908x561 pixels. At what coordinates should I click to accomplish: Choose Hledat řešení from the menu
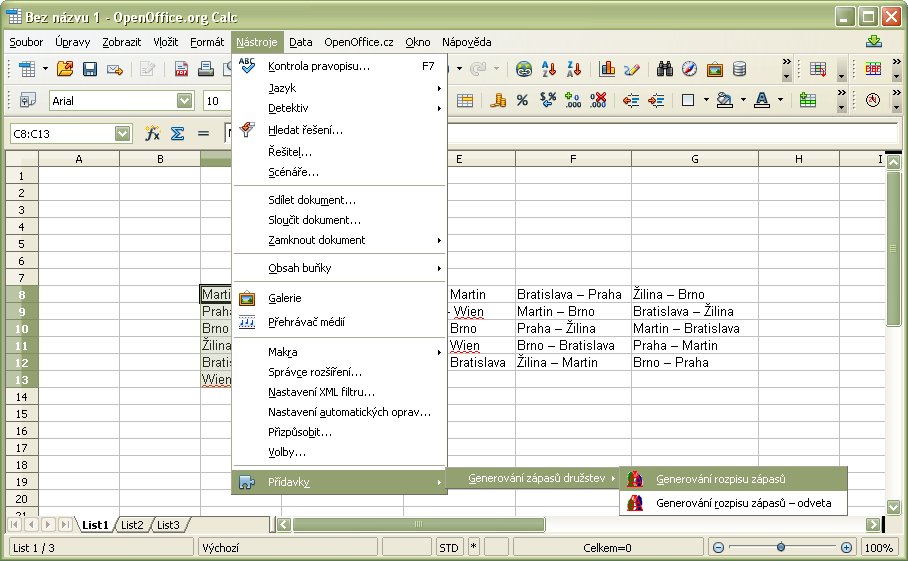coord(340,130)
